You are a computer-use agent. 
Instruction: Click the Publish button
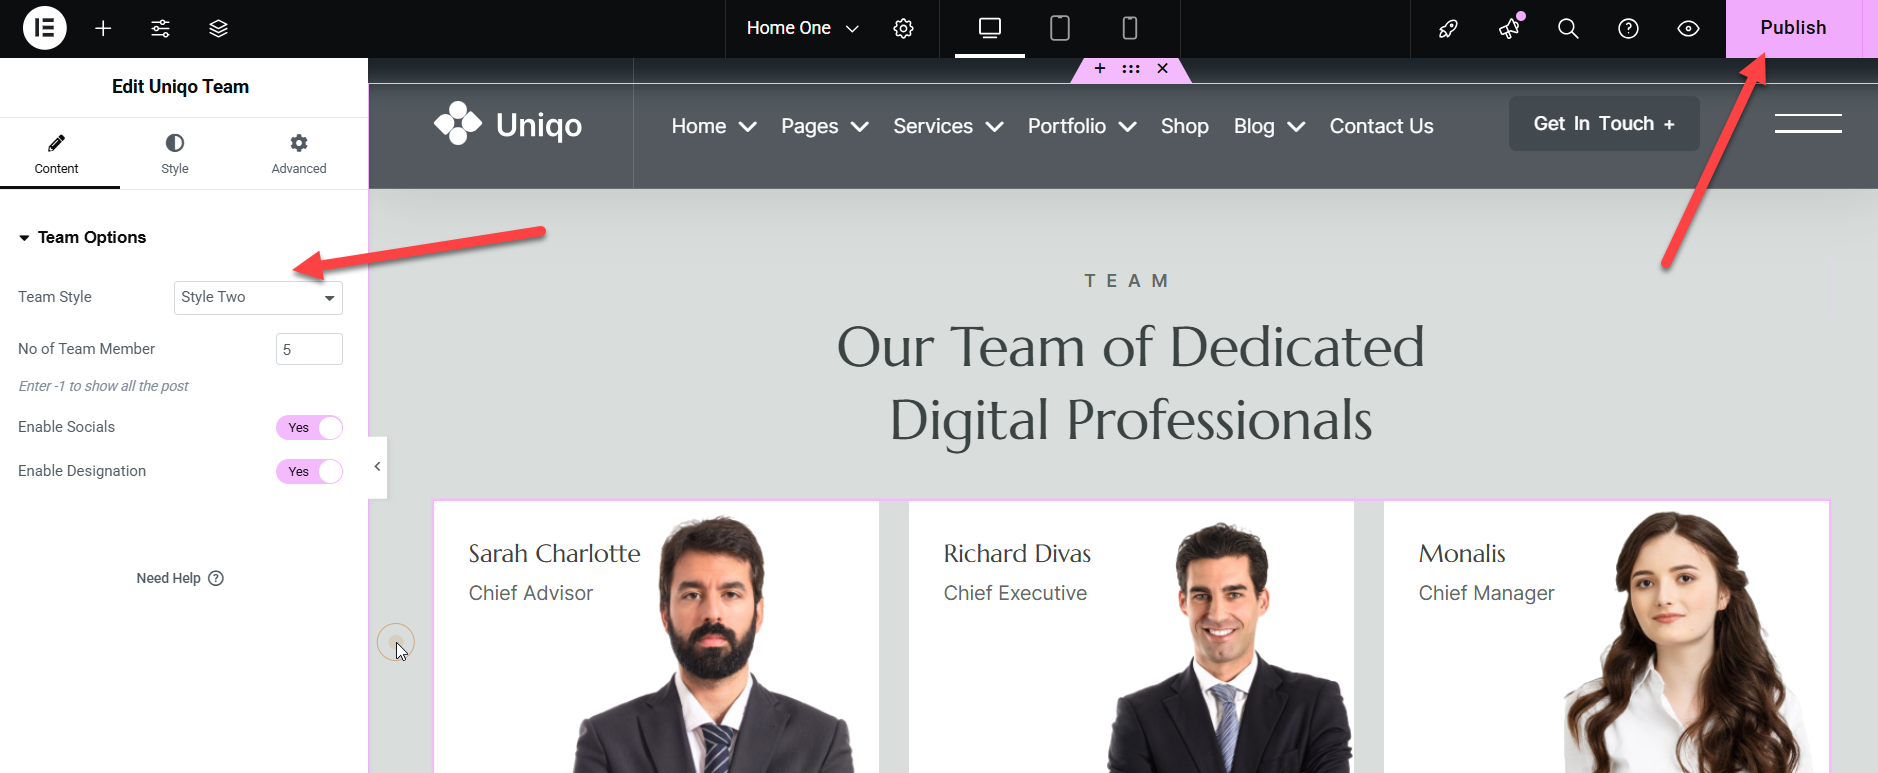coord(1792,28)
